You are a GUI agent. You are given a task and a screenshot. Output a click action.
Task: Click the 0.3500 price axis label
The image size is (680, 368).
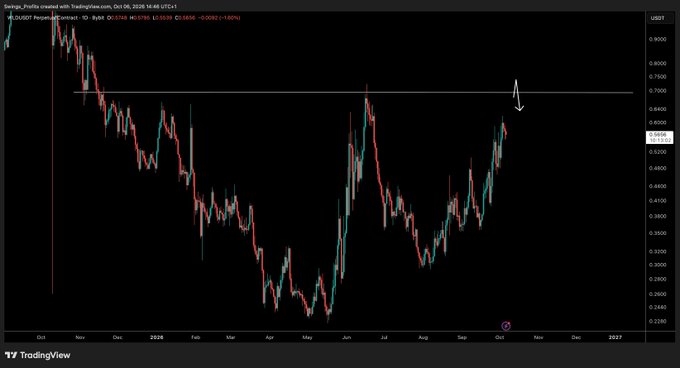[x=657, y=233]
